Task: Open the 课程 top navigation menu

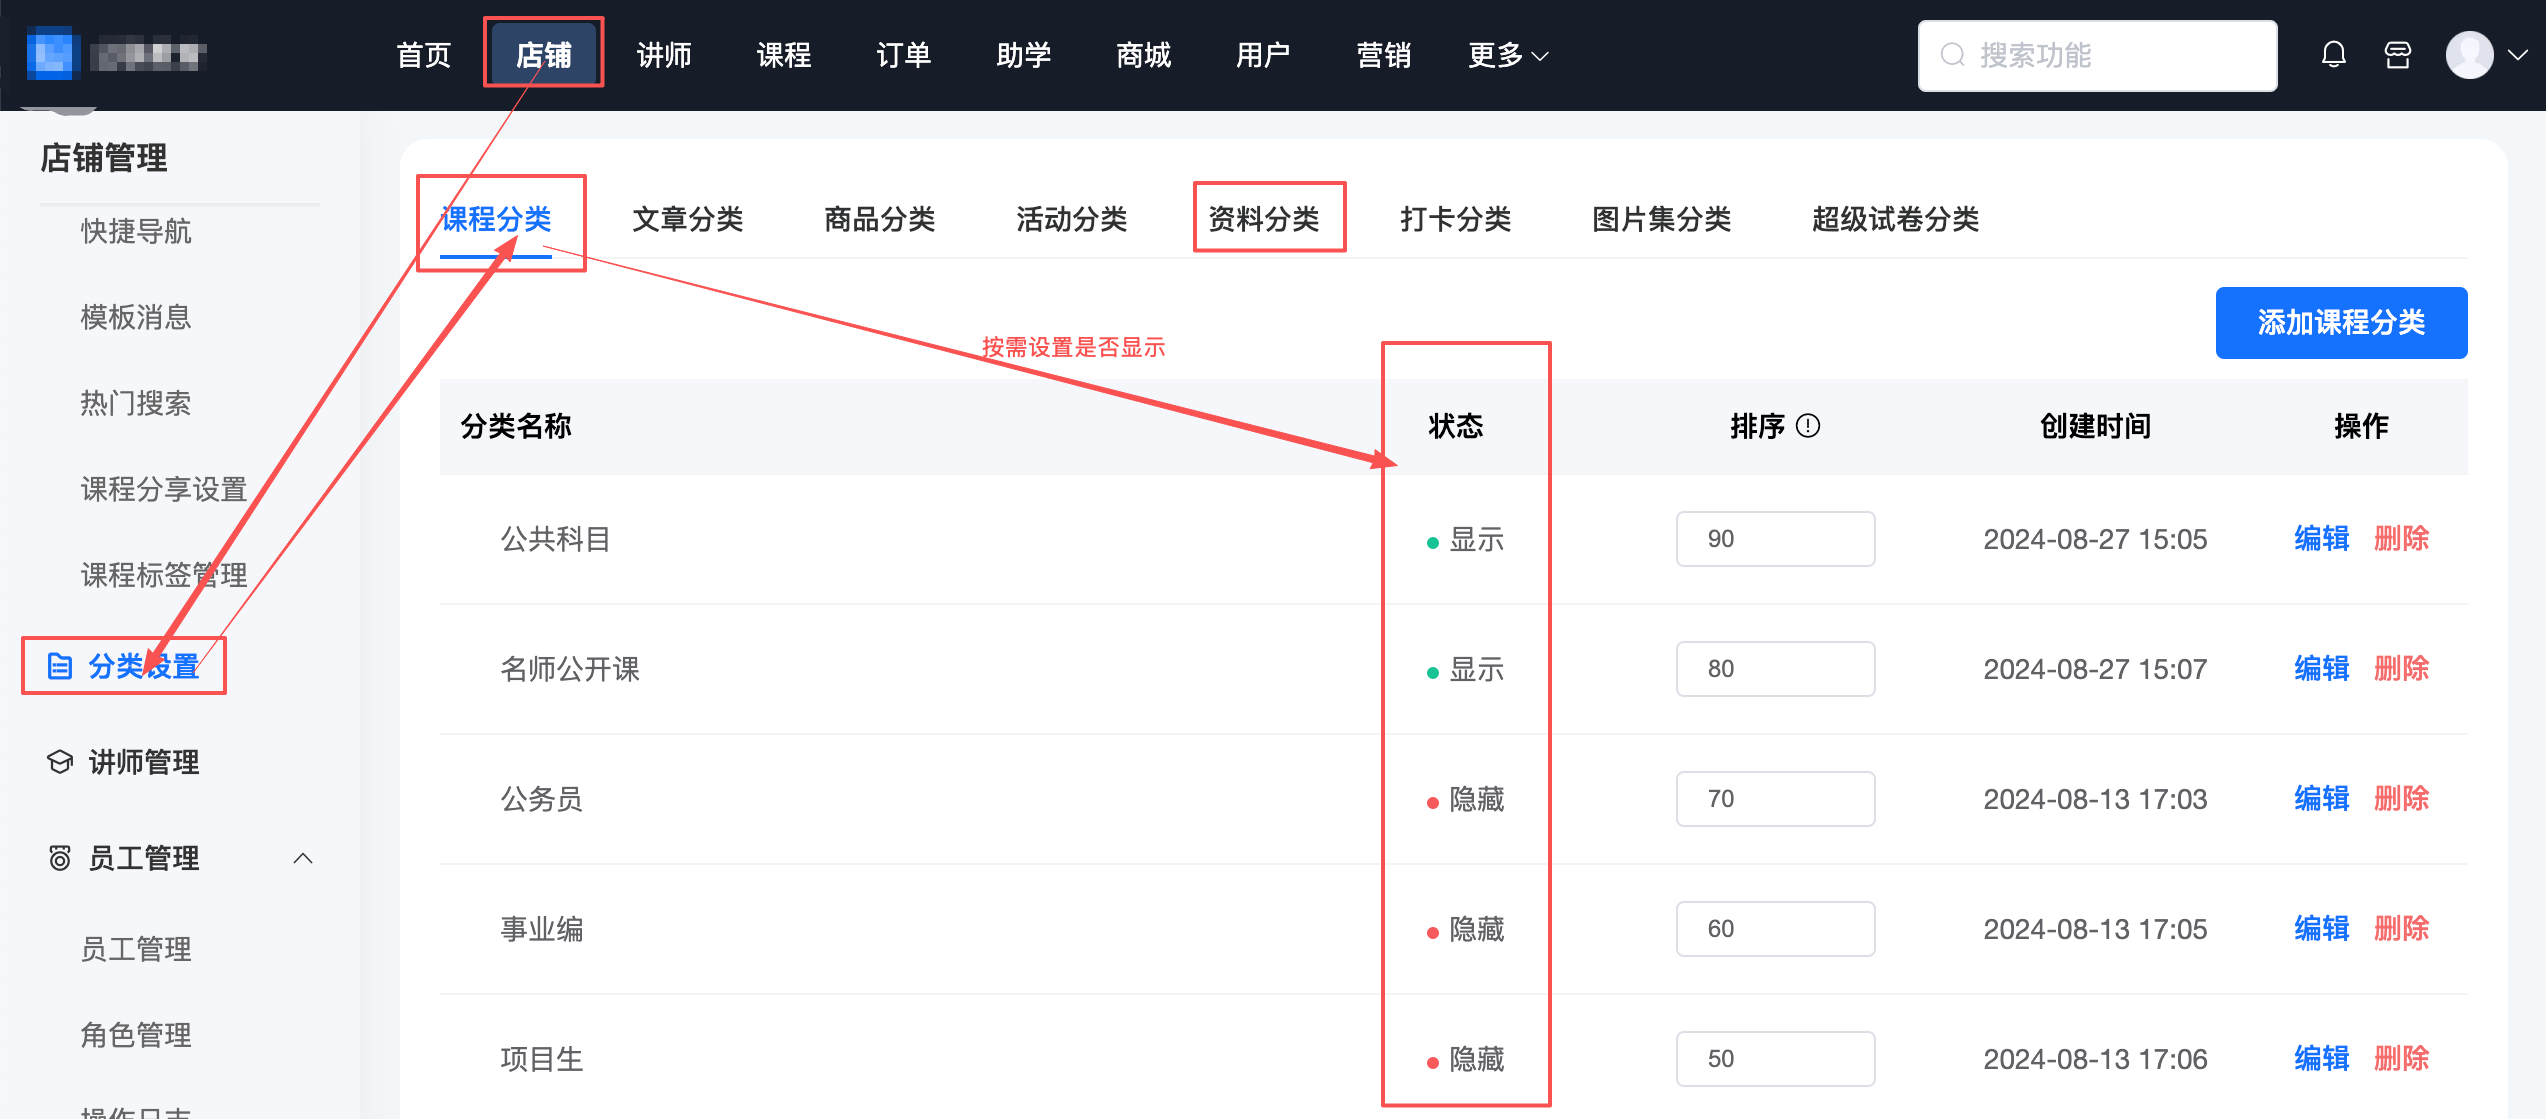Action: click(784, 55)
